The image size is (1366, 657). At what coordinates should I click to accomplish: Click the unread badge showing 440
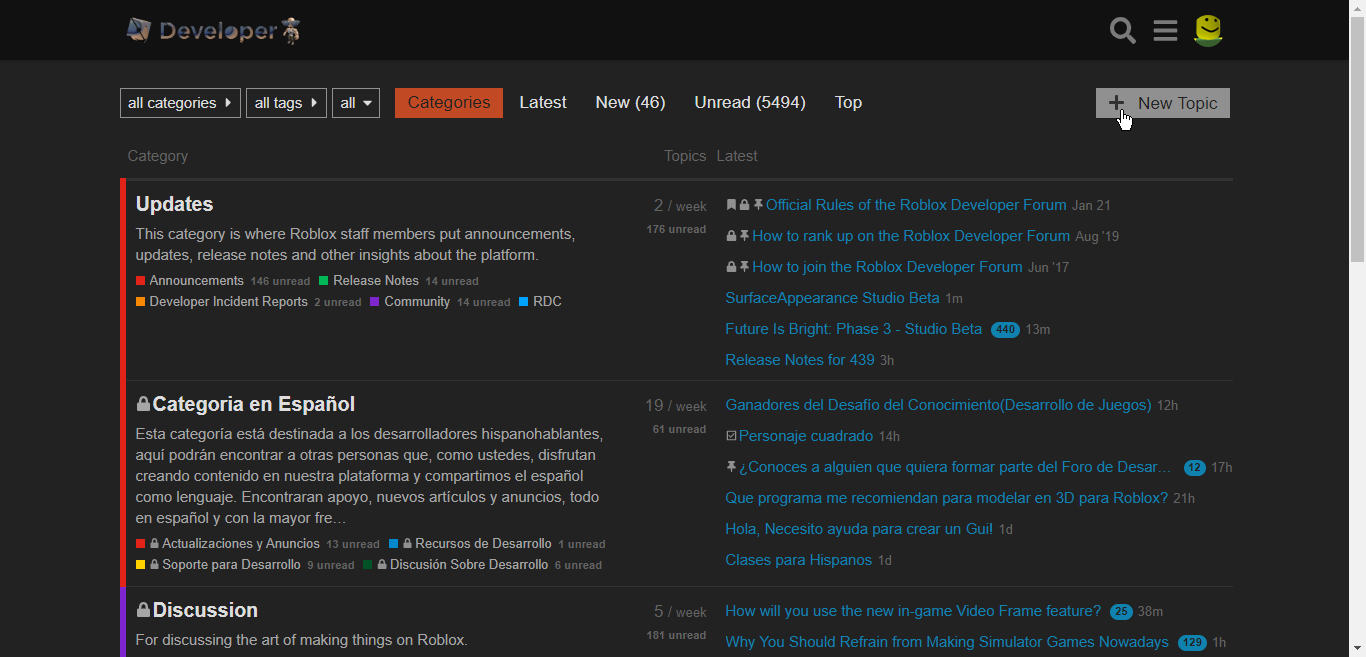[x=1005, y=330]
